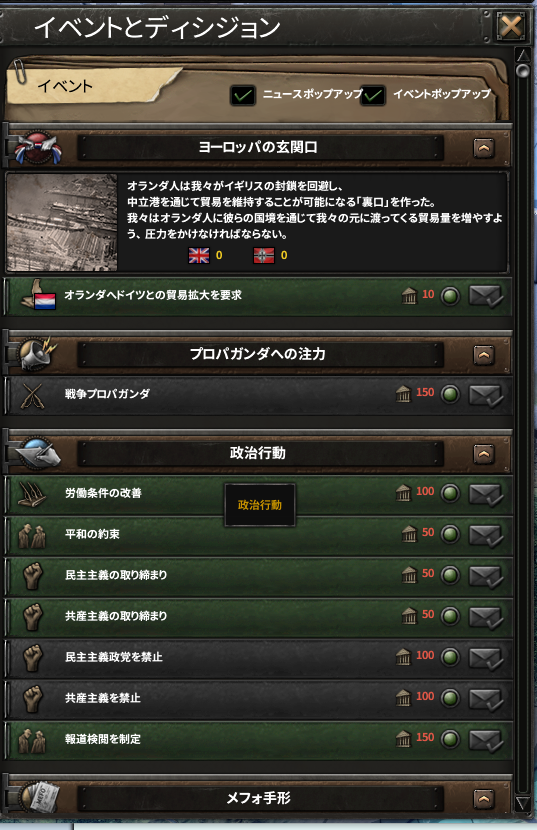Collapse the ヨーロッパの玄関口 section
Image resolution: width=537 pixels, height=830 pixels.
[484, 148]
